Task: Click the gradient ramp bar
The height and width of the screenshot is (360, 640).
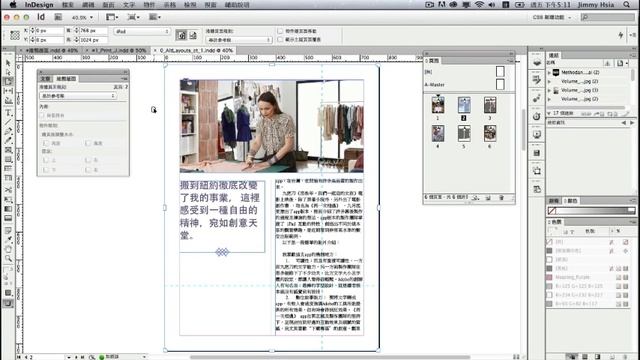Action: tap(591, 211)
